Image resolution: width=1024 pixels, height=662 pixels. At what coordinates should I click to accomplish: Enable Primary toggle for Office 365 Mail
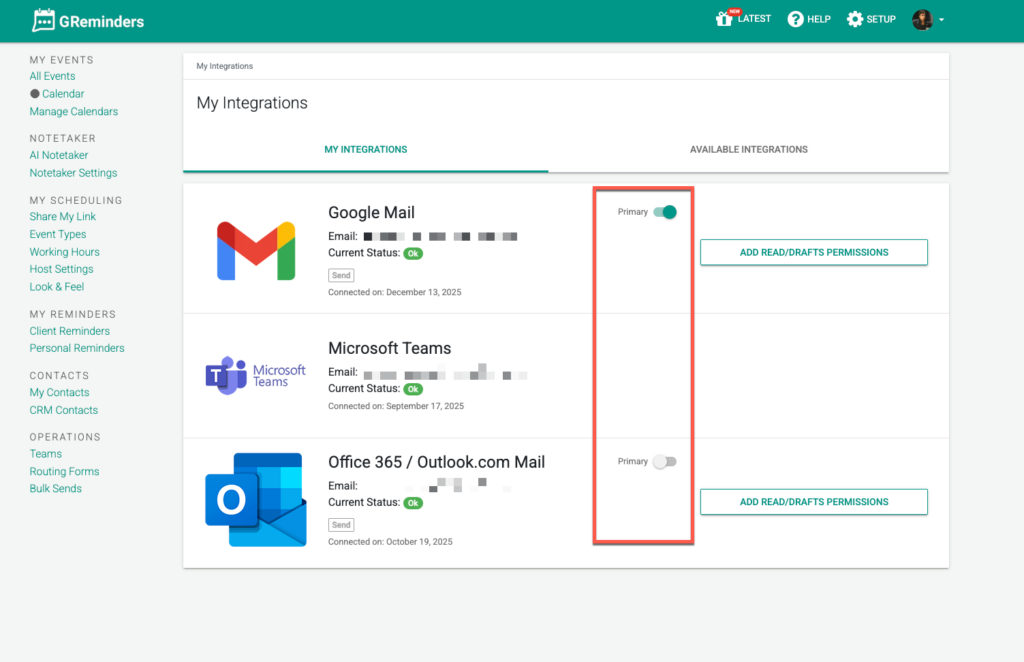click(664, 462)
